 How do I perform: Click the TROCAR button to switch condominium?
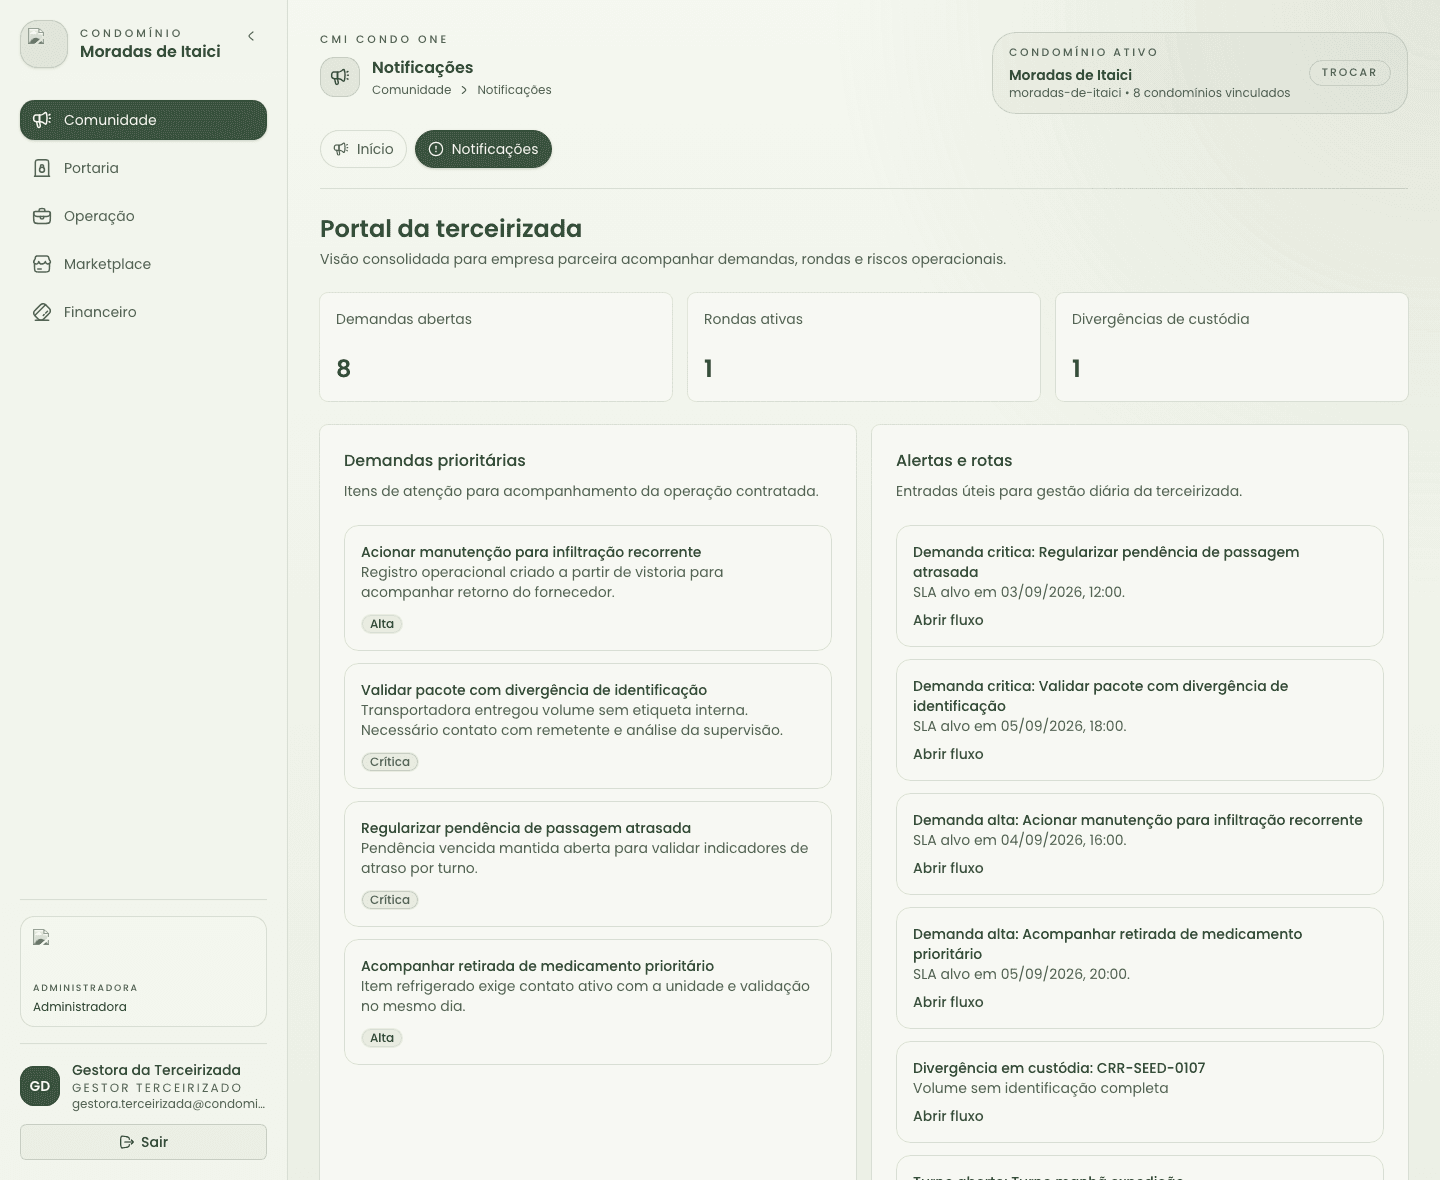1349,73
